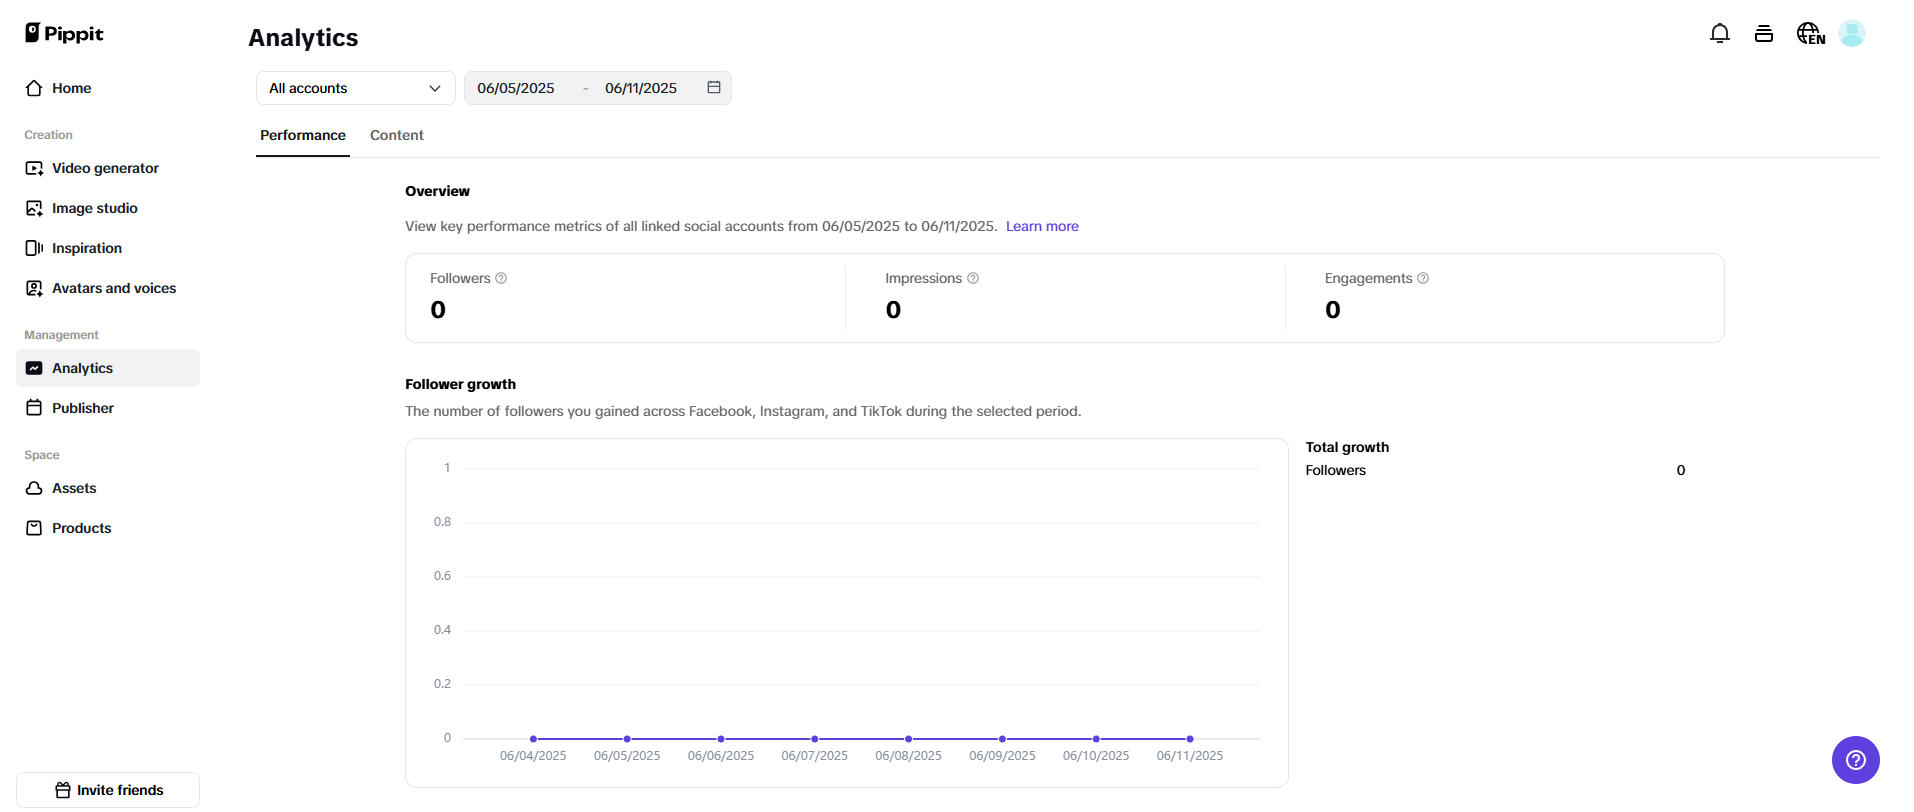Click the Engagements metric label
1914x812 pixels.
click(x=1368, y=278)
